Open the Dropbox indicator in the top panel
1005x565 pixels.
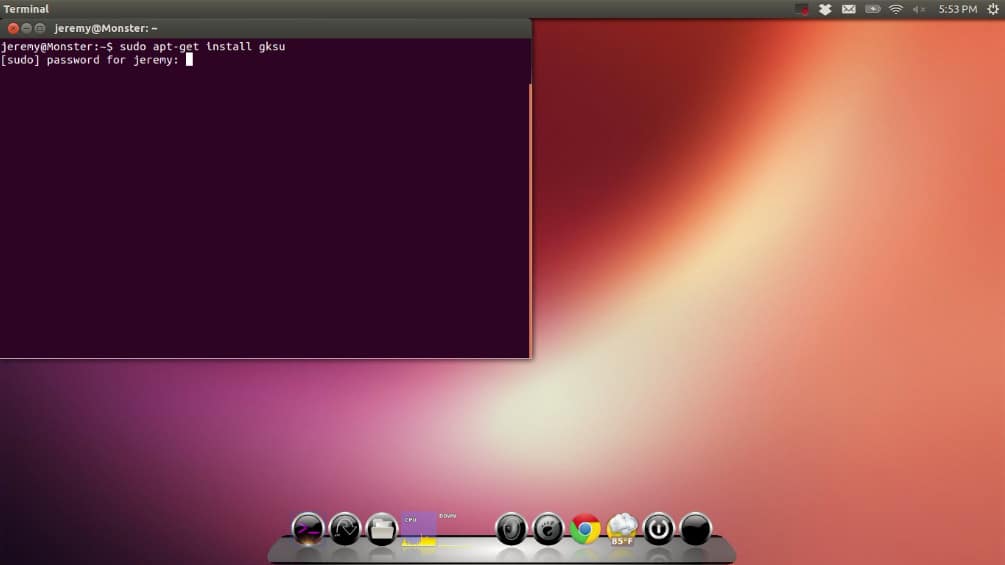click(x=825, y=9)
